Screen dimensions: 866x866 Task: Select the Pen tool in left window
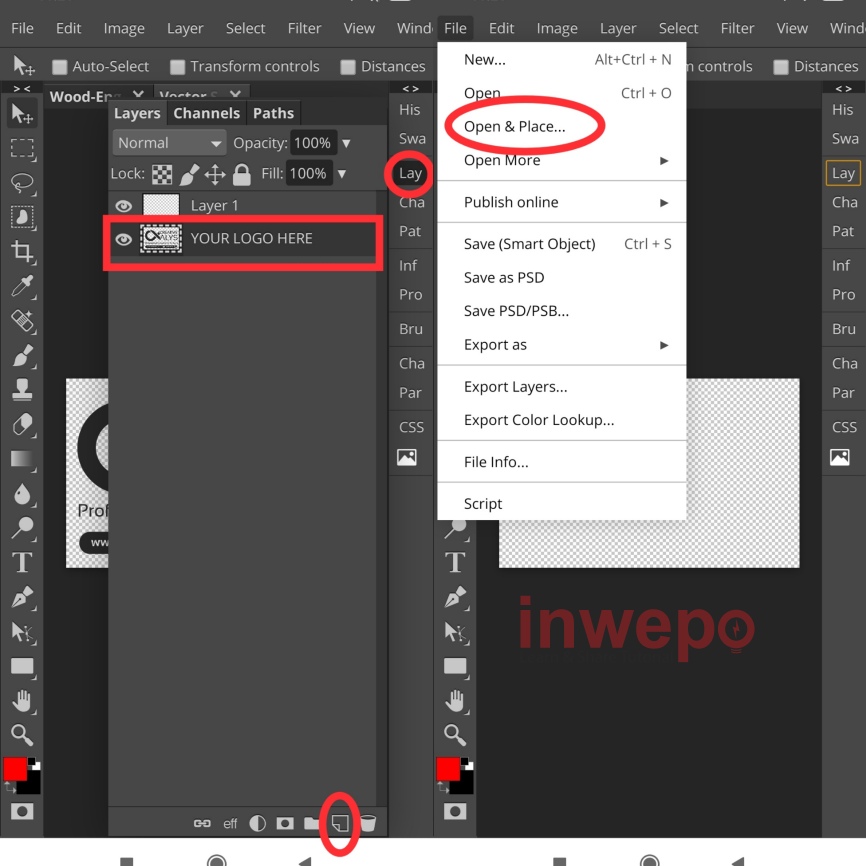point(22,597)
